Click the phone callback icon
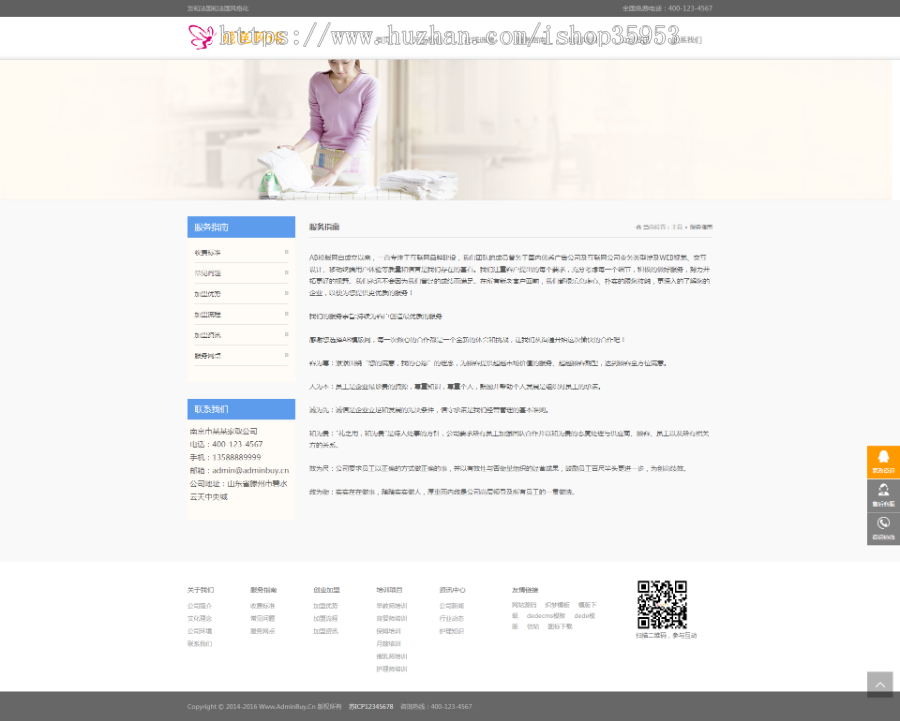900x721 pixels. pos(882,528)
